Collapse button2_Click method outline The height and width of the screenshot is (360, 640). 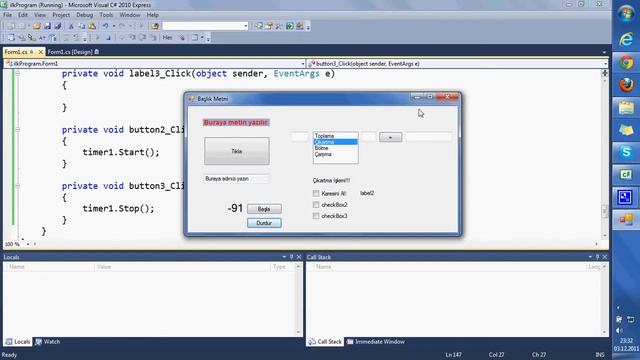click(x=17, y=129)
